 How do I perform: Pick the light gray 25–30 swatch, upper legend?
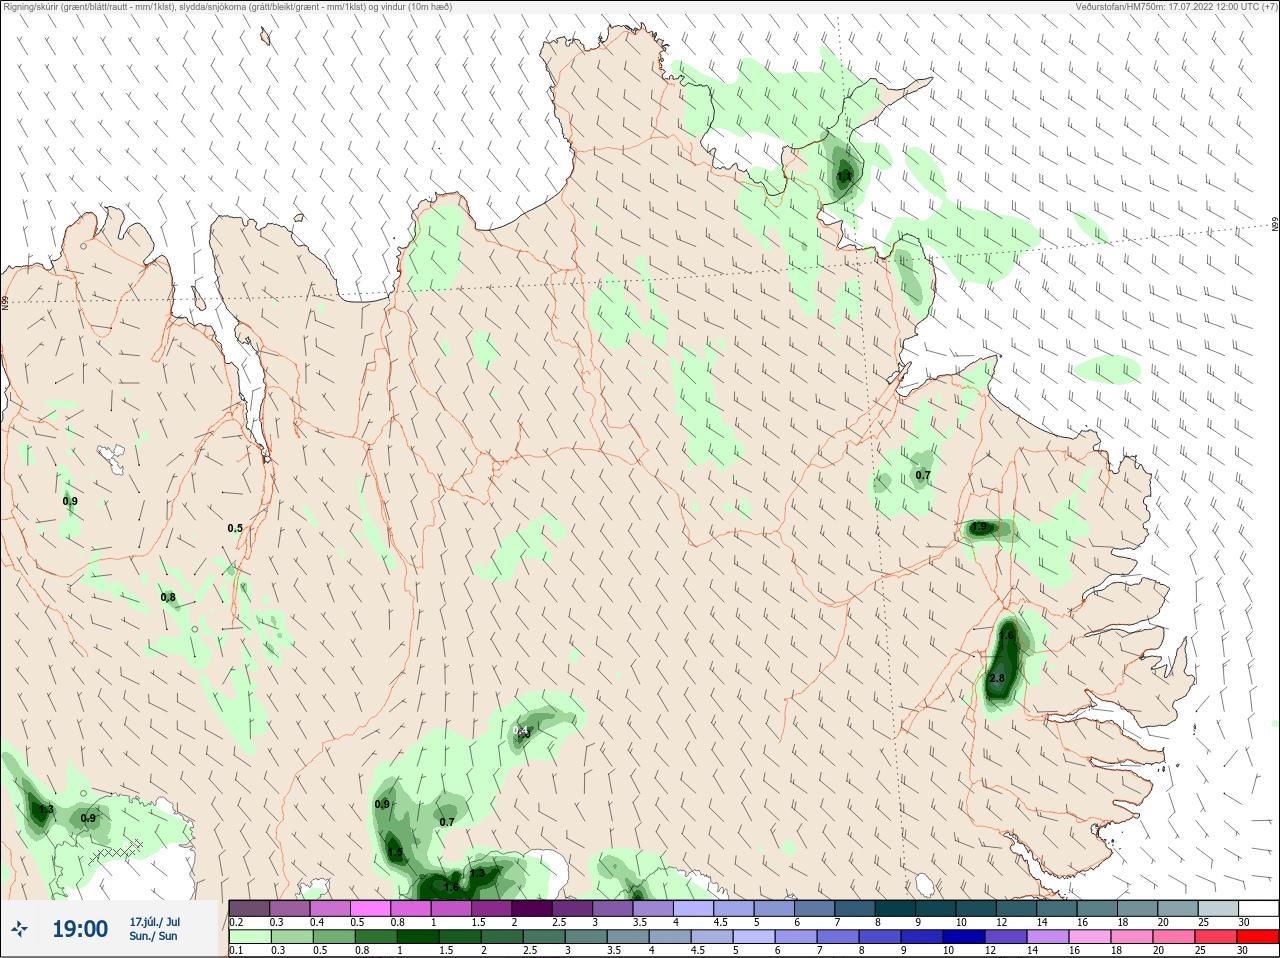tap(1219, 908)
